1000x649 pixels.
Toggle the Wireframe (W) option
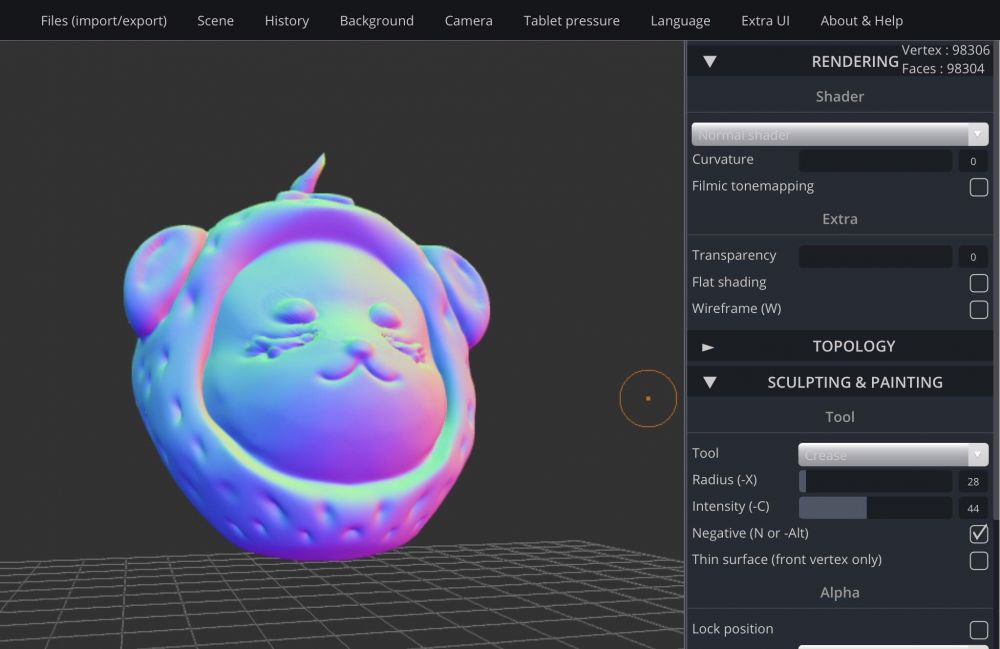coord(978,309)
